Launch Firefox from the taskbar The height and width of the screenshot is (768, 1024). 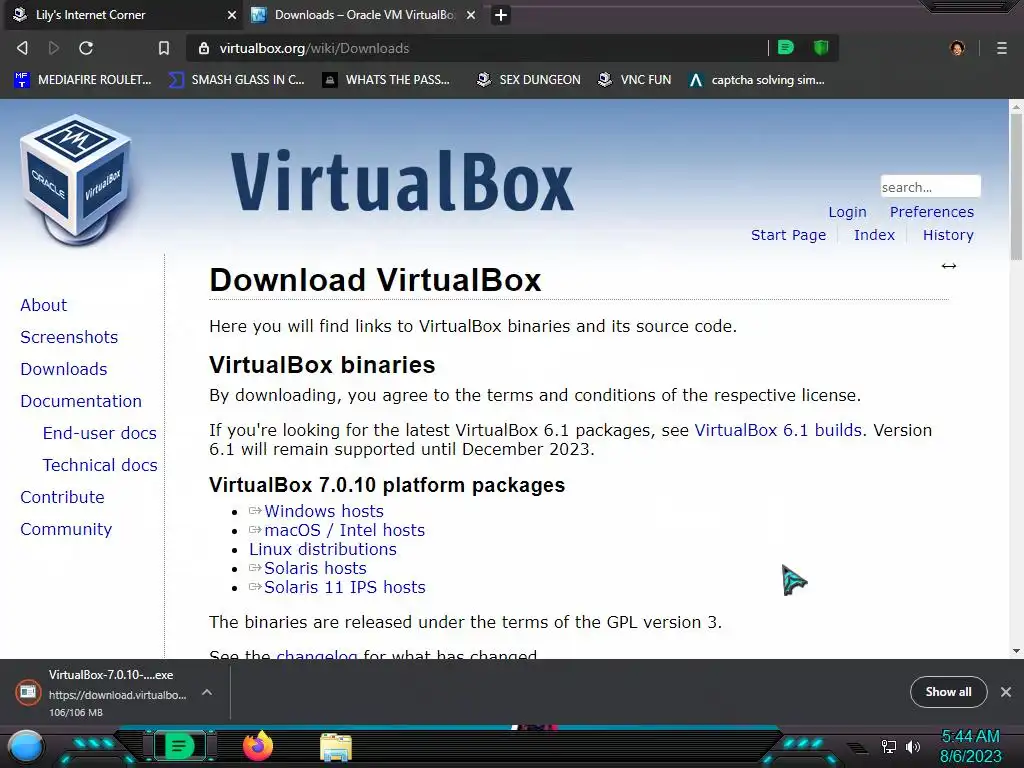click(x=258, y=746)
